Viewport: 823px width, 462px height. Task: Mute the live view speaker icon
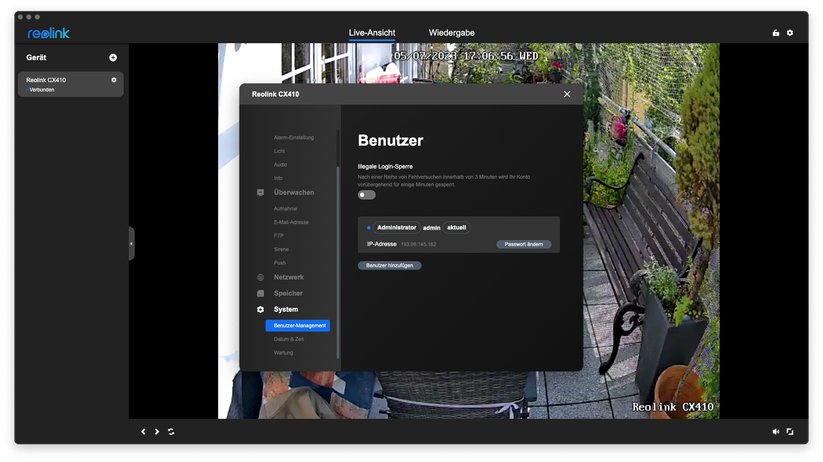click(x=776, y=432)
